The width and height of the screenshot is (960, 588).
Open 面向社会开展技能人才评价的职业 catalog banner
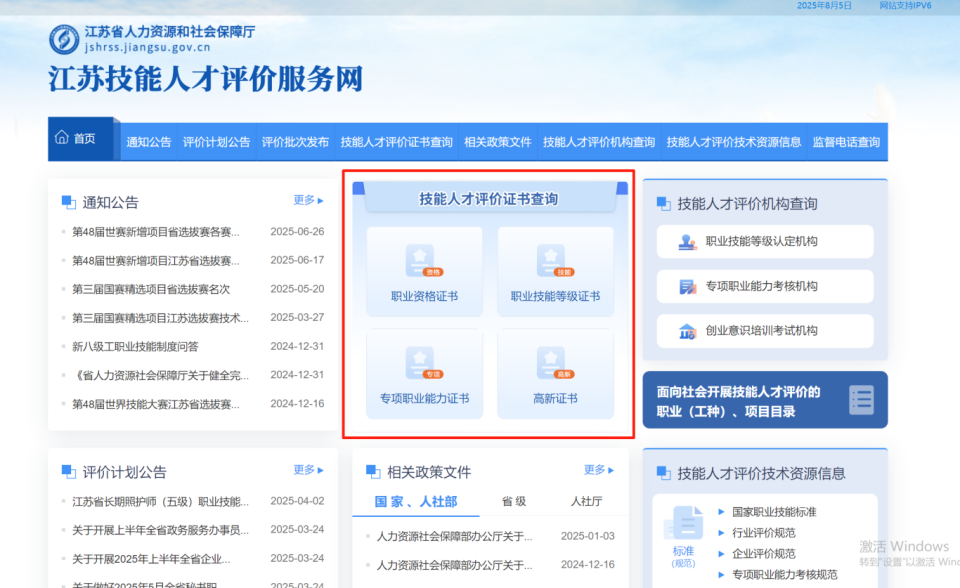(x=765, y=400)
